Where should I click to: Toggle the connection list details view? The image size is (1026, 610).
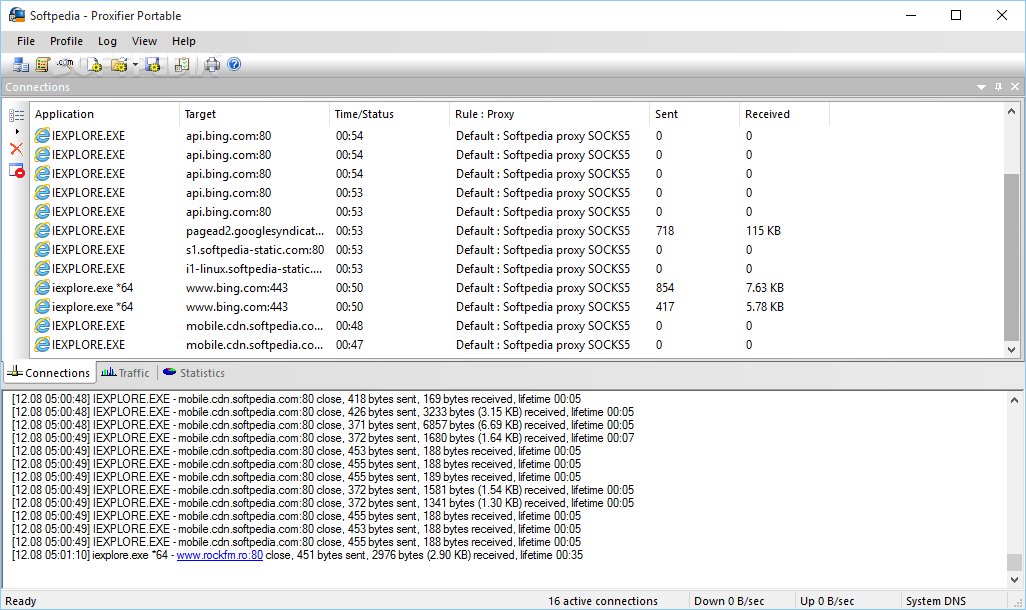click(x=16, y=115)
